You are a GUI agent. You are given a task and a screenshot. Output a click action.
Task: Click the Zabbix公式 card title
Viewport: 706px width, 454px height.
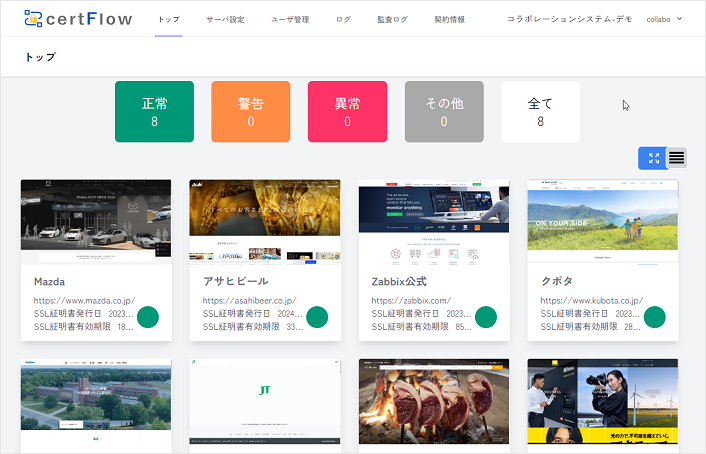point(399,281)
